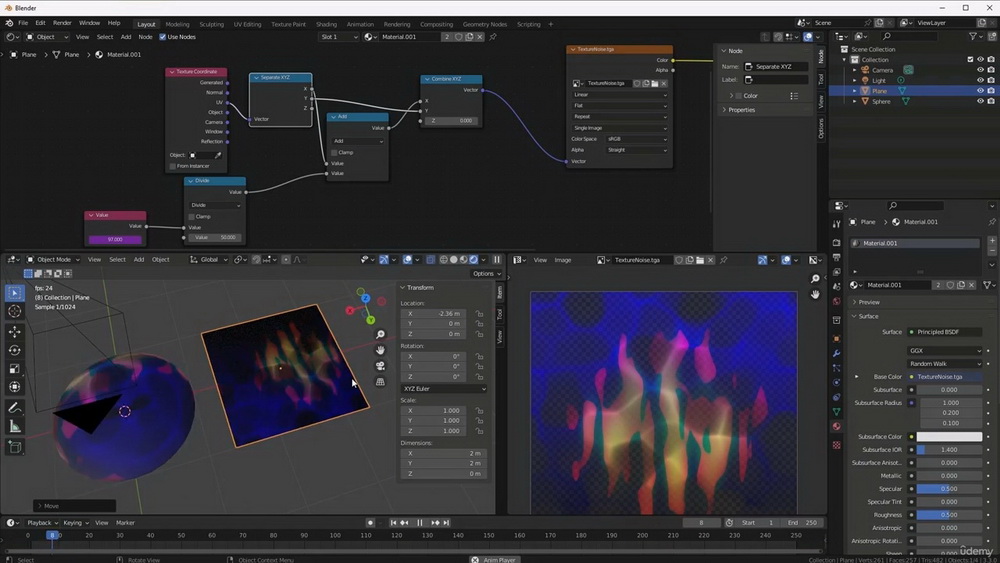Screen dimensions: 1000x563
Task: Toggle the Use Nodes checkbox
Action: tap(163, 37)
